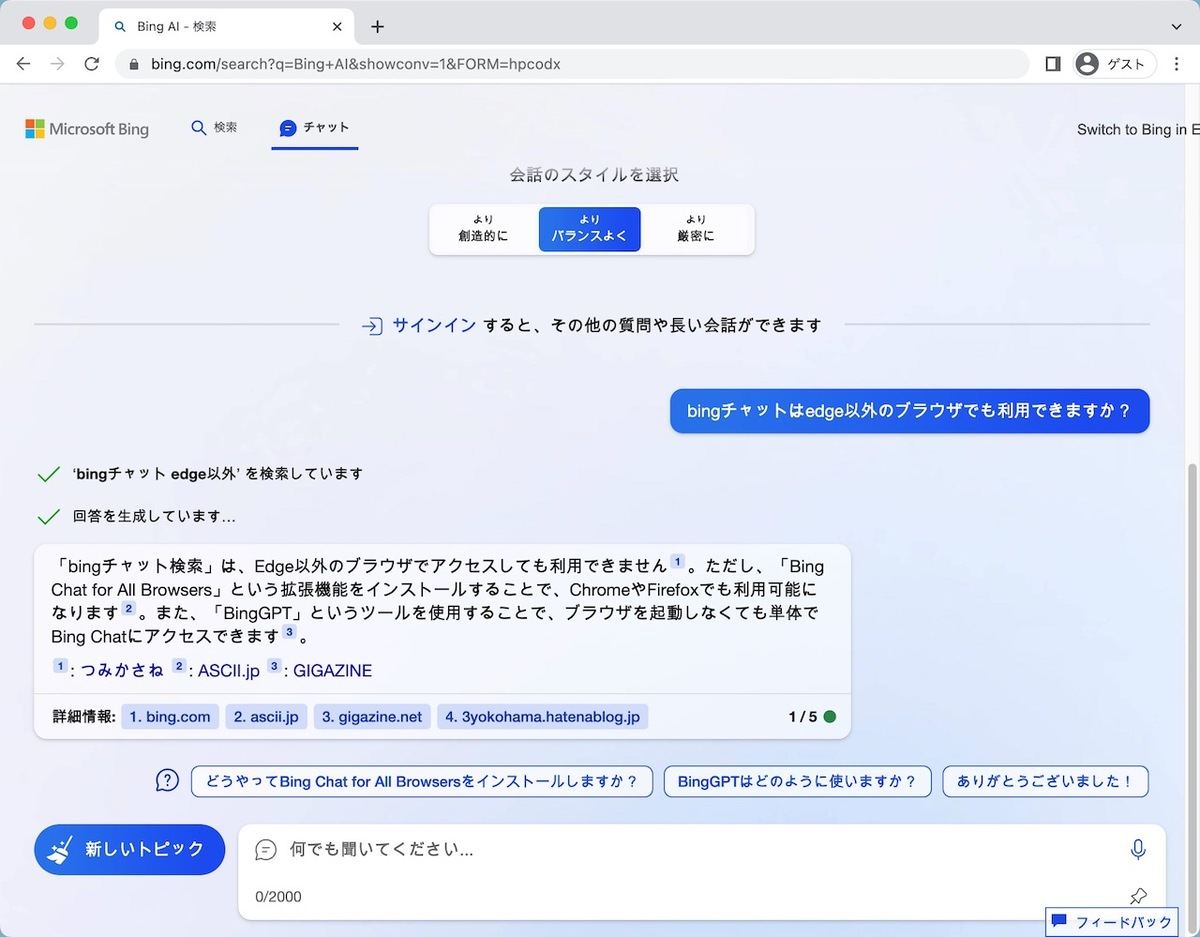Choose より厳密に conversation style
The height and width of the screenshot is (937, 1200).
pyautogui.click(x=696, y=229)
